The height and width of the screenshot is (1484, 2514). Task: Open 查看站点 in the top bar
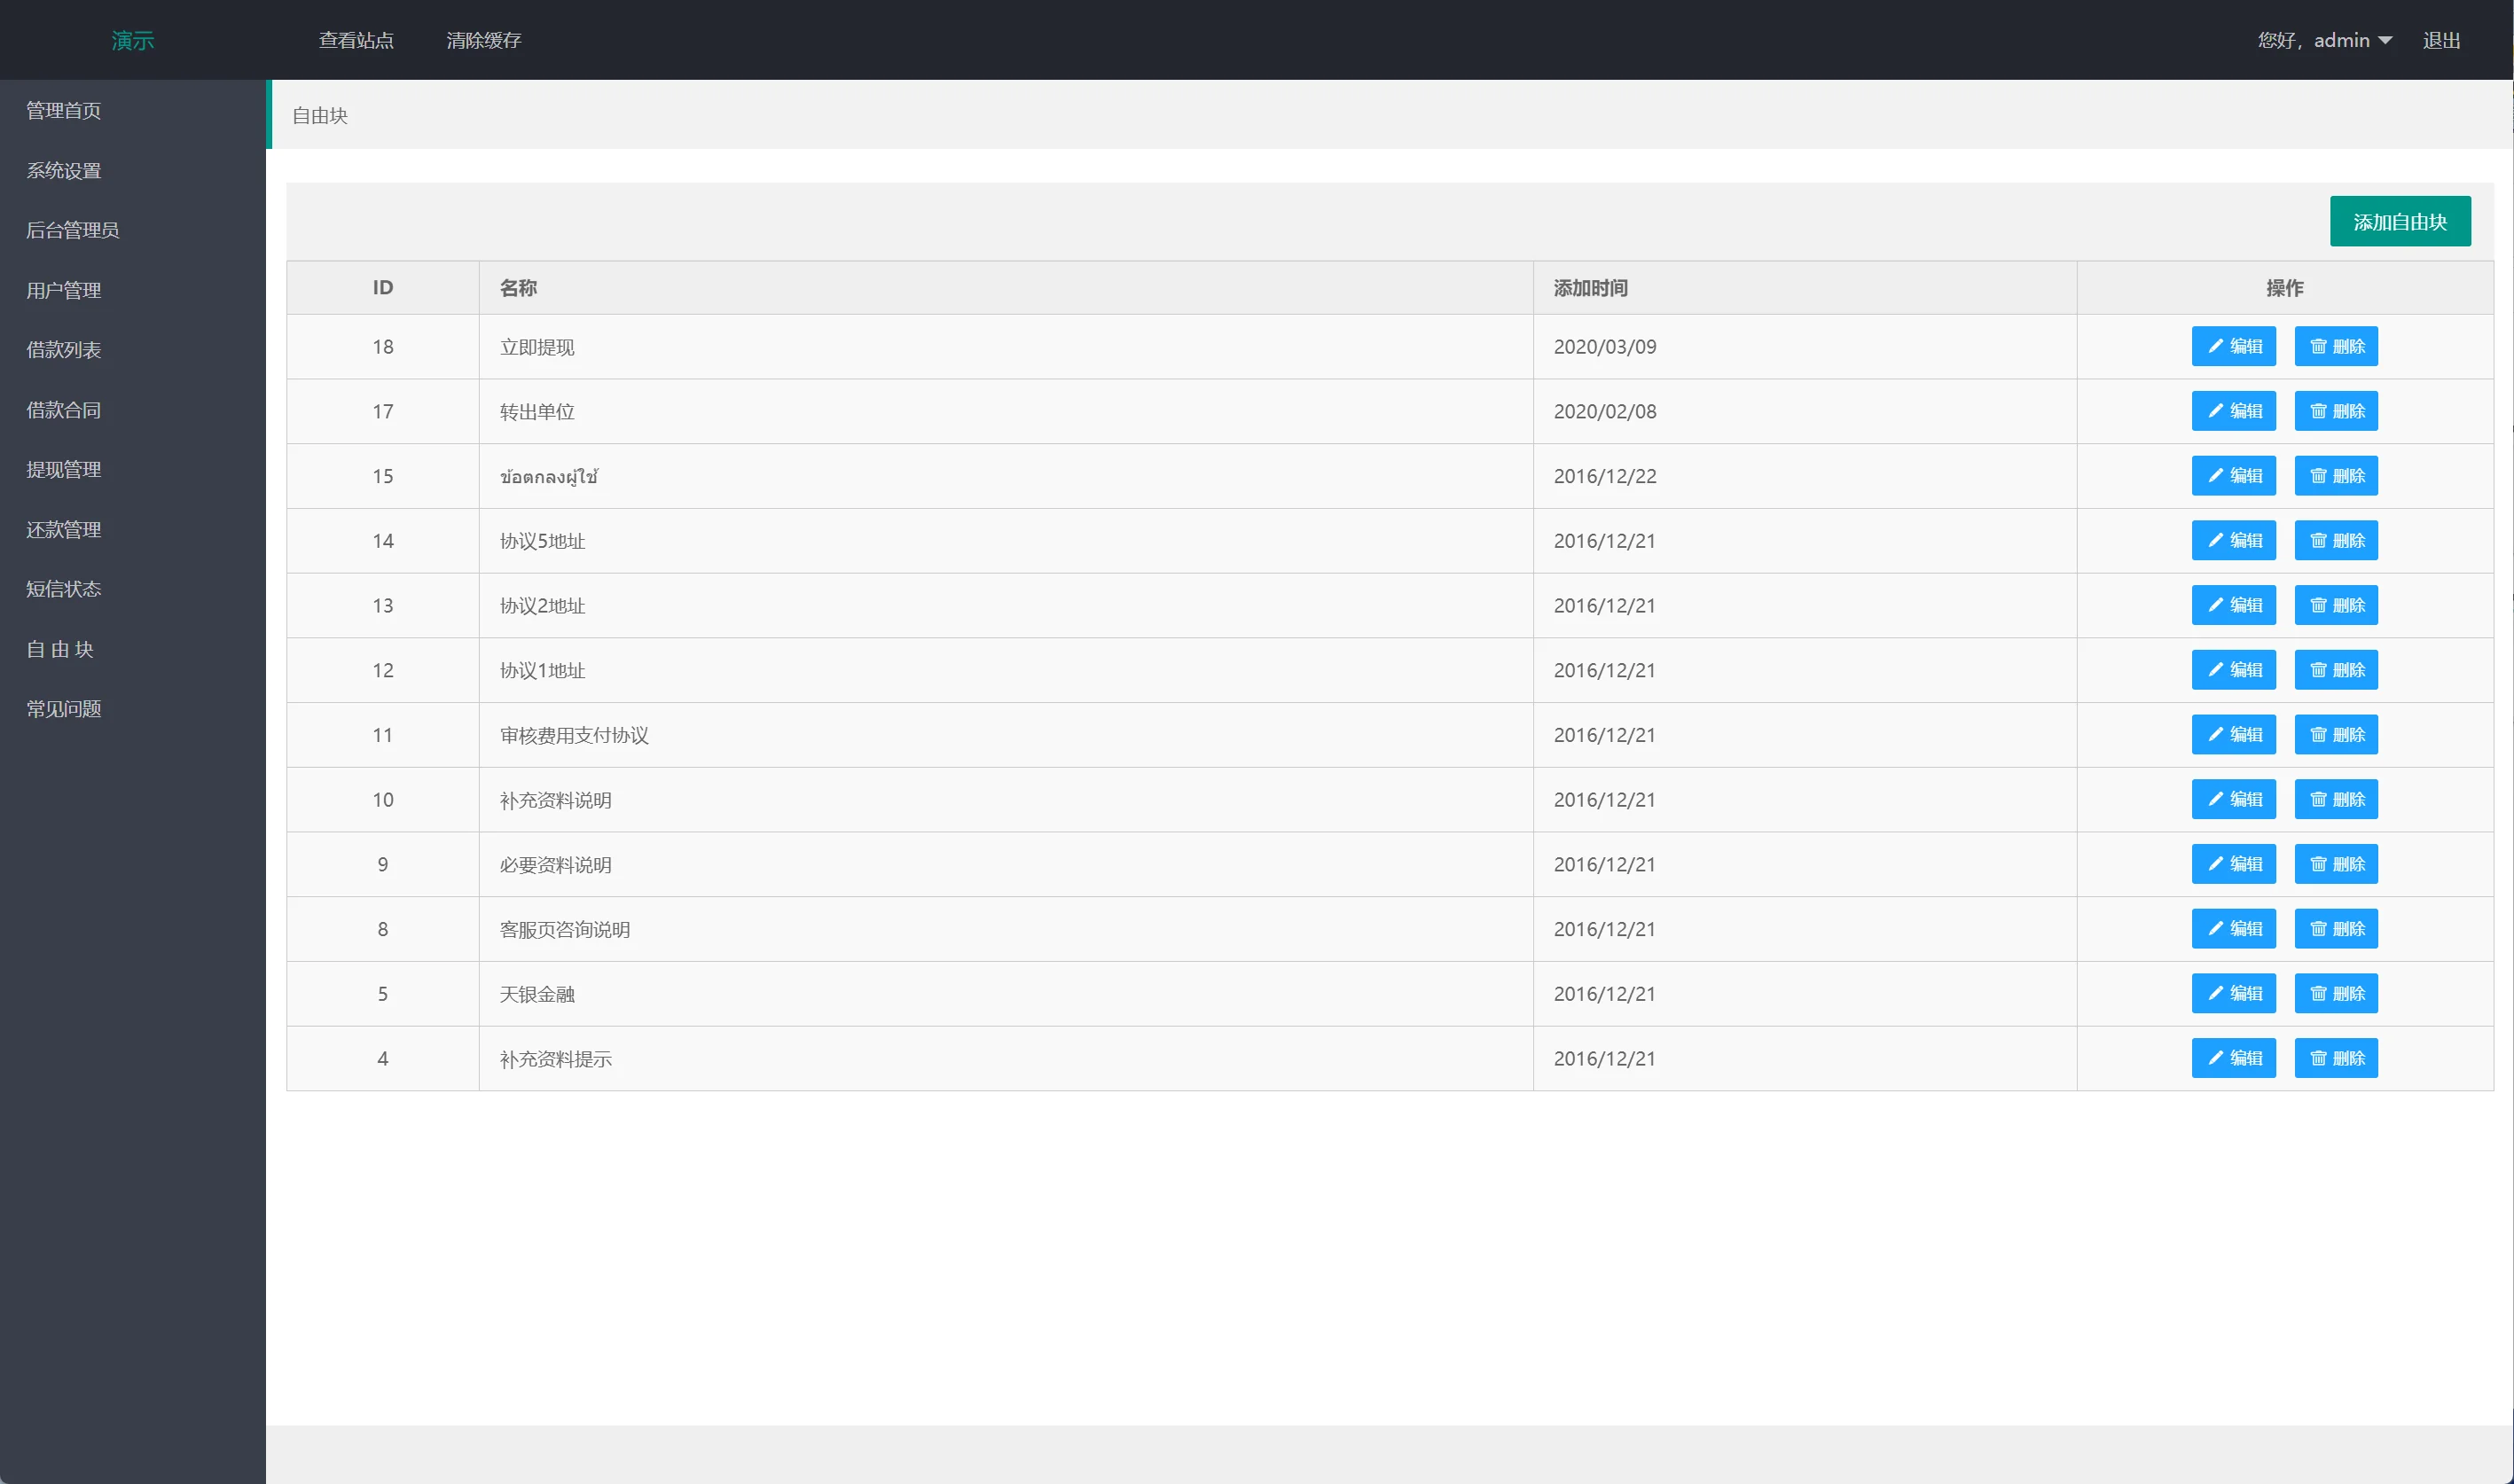click(x=356, y=40)
